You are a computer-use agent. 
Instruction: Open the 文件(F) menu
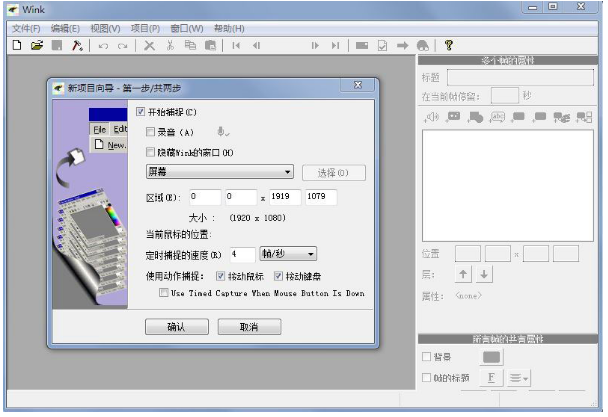coord(26,28)
